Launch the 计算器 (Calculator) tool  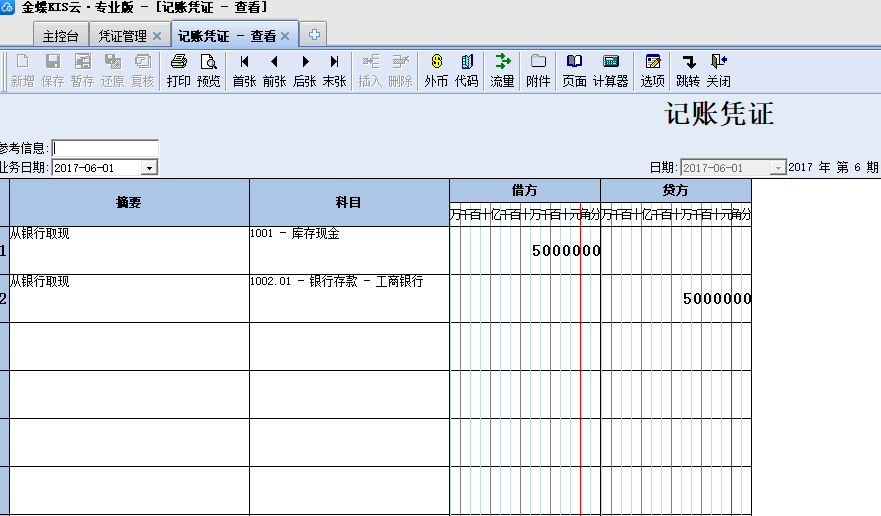pos(611,70)
